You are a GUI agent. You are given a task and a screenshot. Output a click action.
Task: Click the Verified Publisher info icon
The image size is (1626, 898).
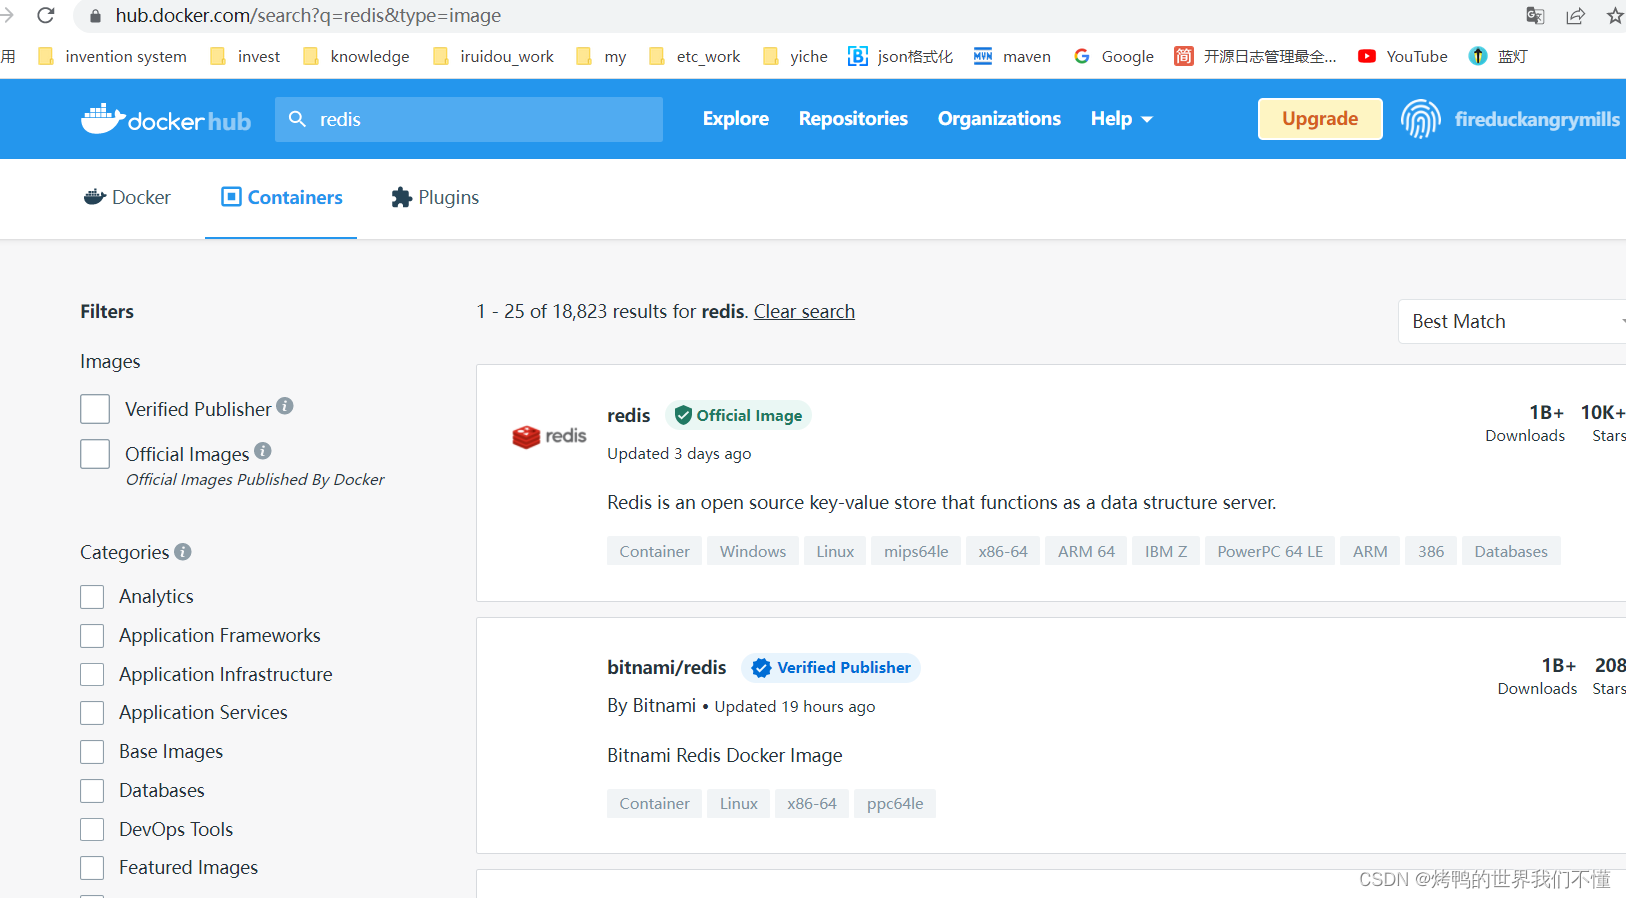(285, 406)
